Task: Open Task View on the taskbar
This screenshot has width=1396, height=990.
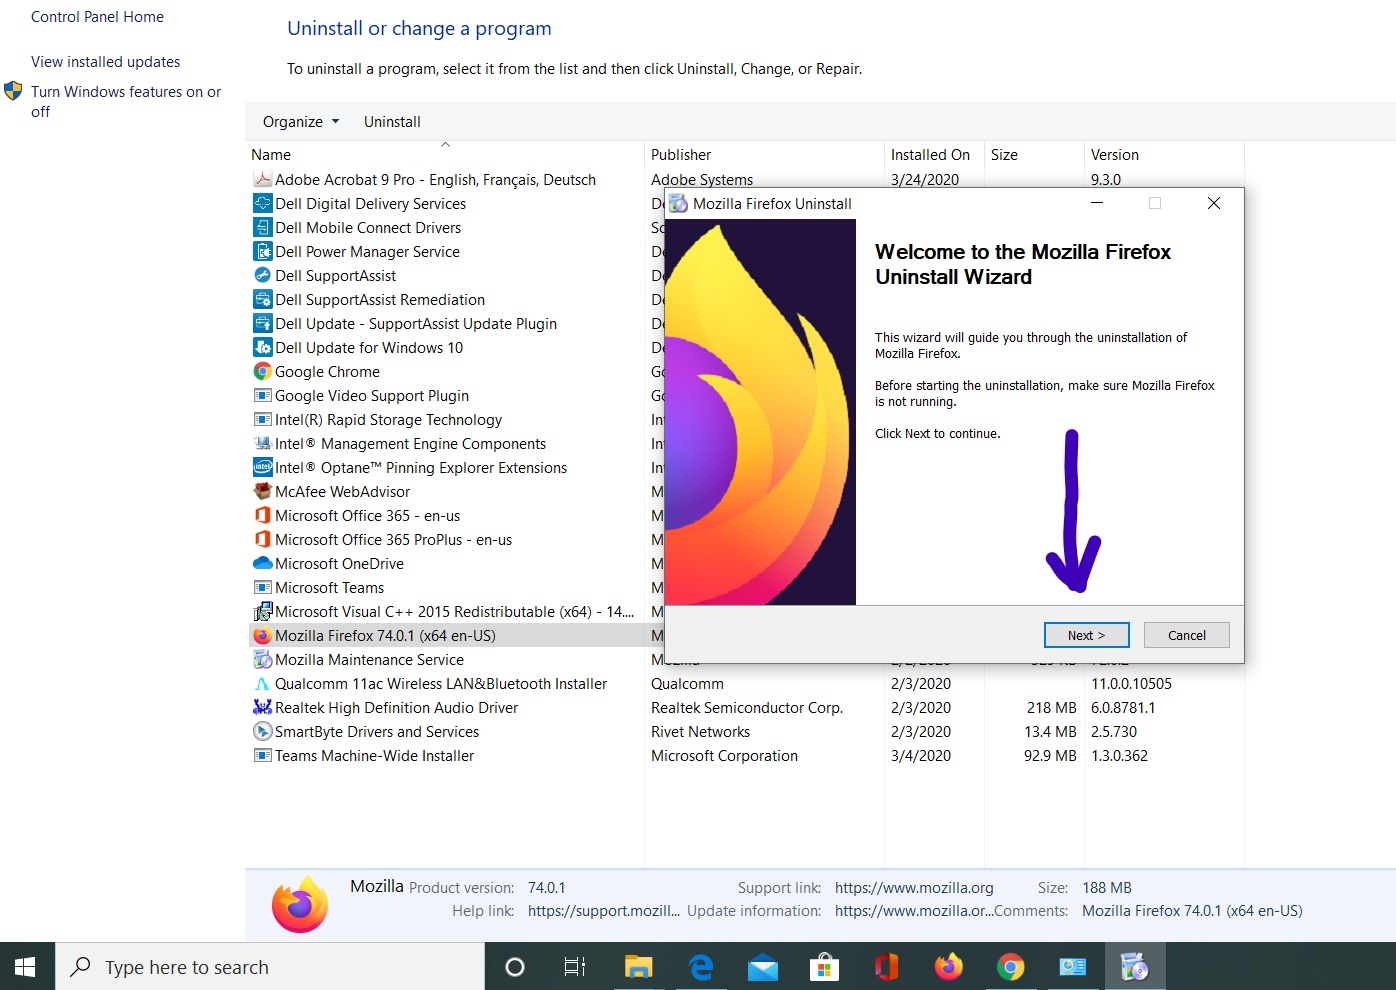Action: (x=575, y=967)
